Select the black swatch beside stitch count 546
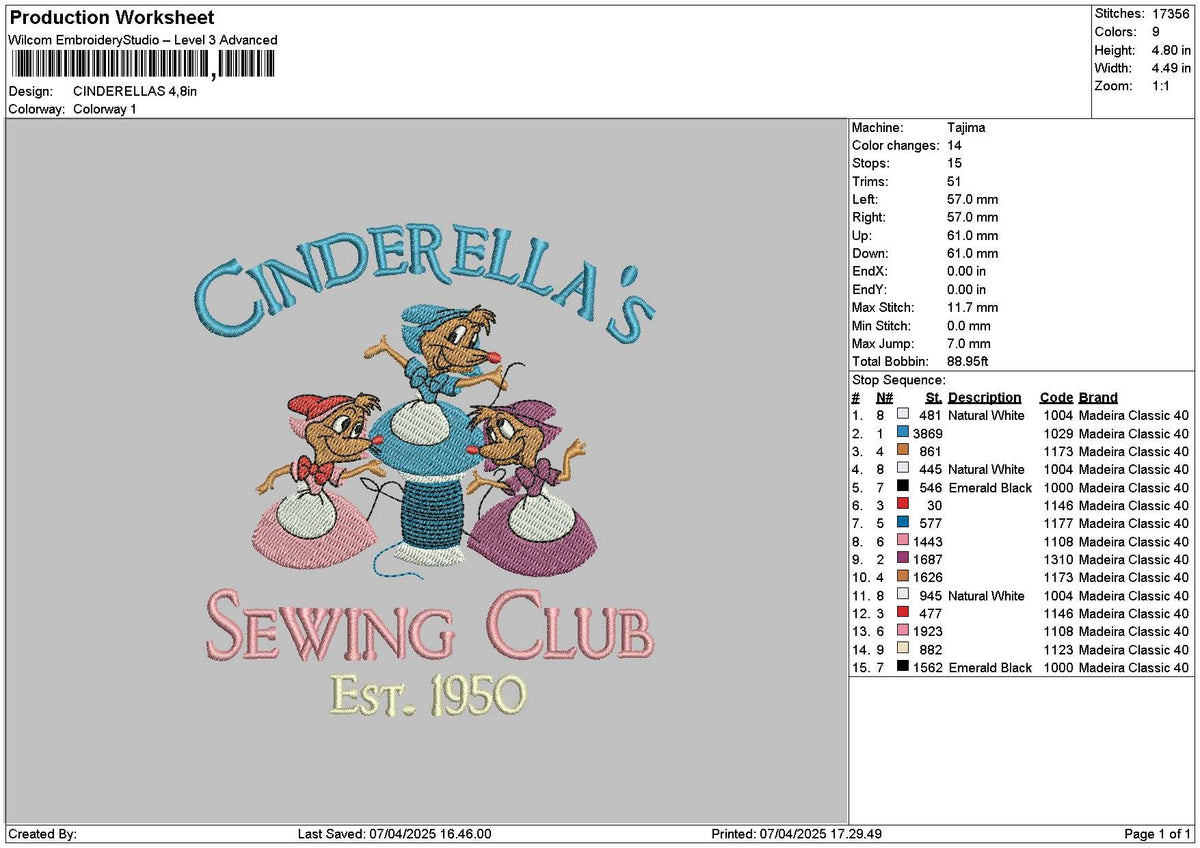 [903, 486]
